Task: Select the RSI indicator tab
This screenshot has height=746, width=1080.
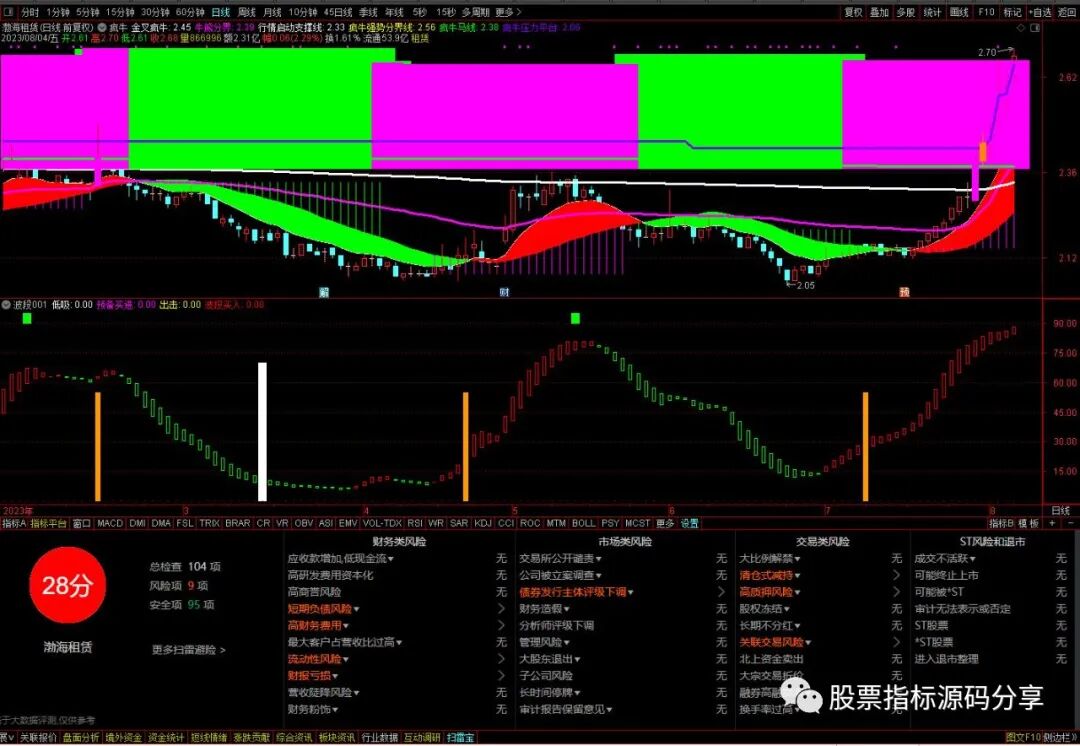Action: 415,524
